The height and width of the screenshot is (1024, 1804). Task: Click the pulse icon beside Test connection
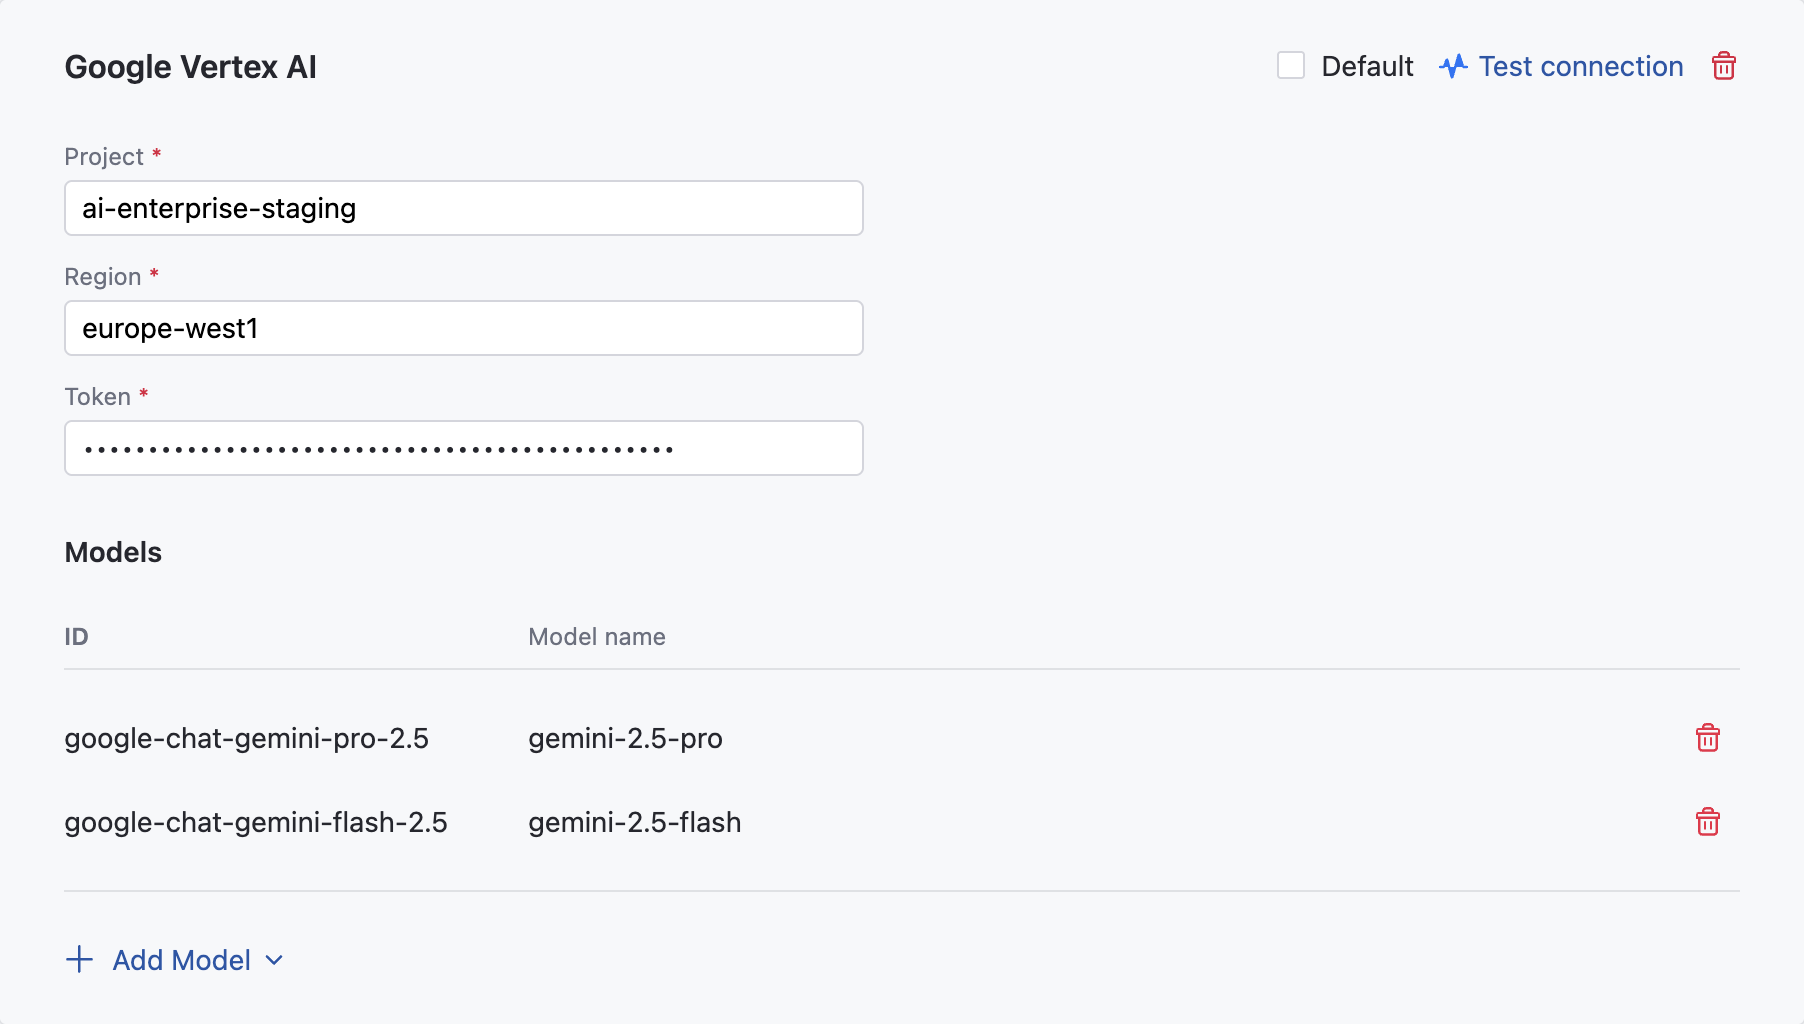[x=1453, y=66]
